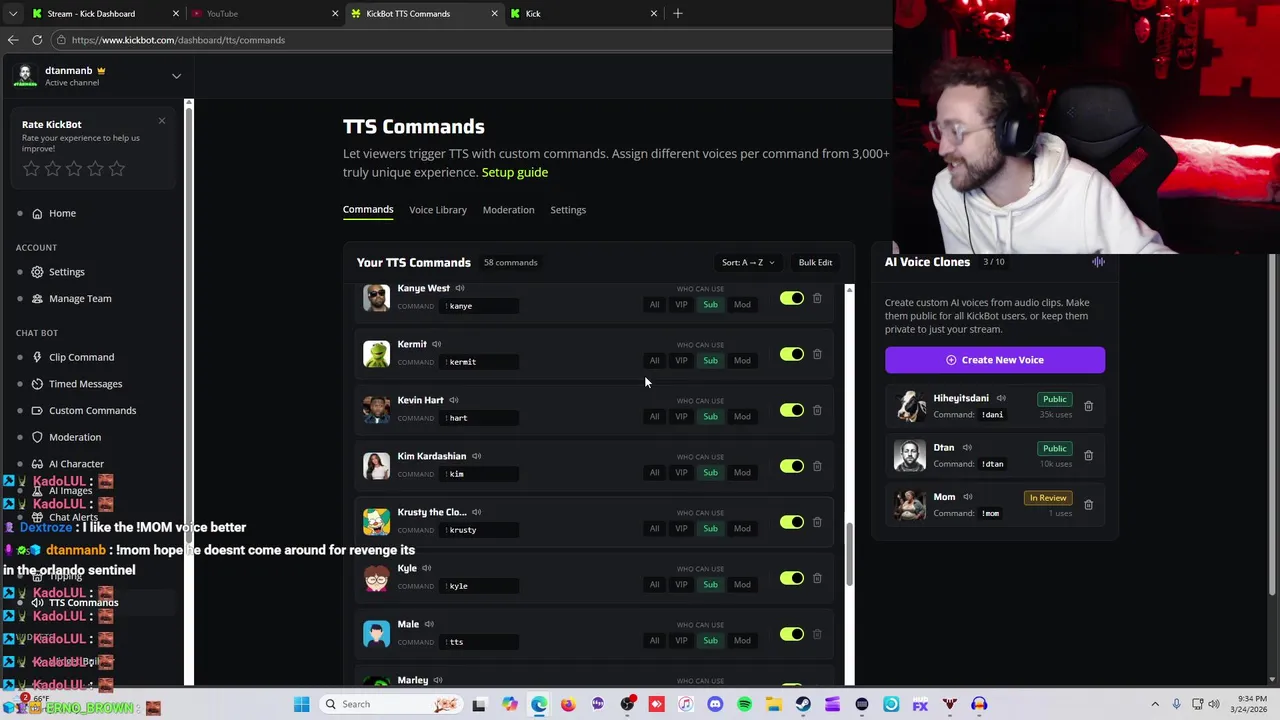The height and width of the screenshot is (720, 1280).
Task: Disable the Kermit command toggle
Action: coord(792,354)
